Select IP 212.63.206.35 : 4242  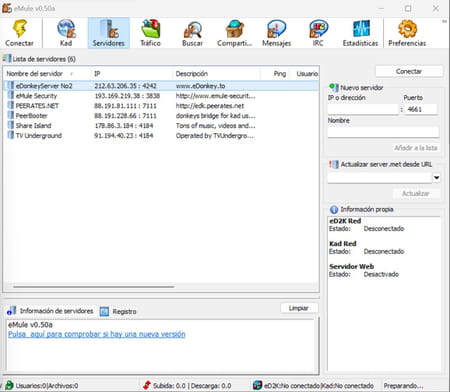click(125, 86)
